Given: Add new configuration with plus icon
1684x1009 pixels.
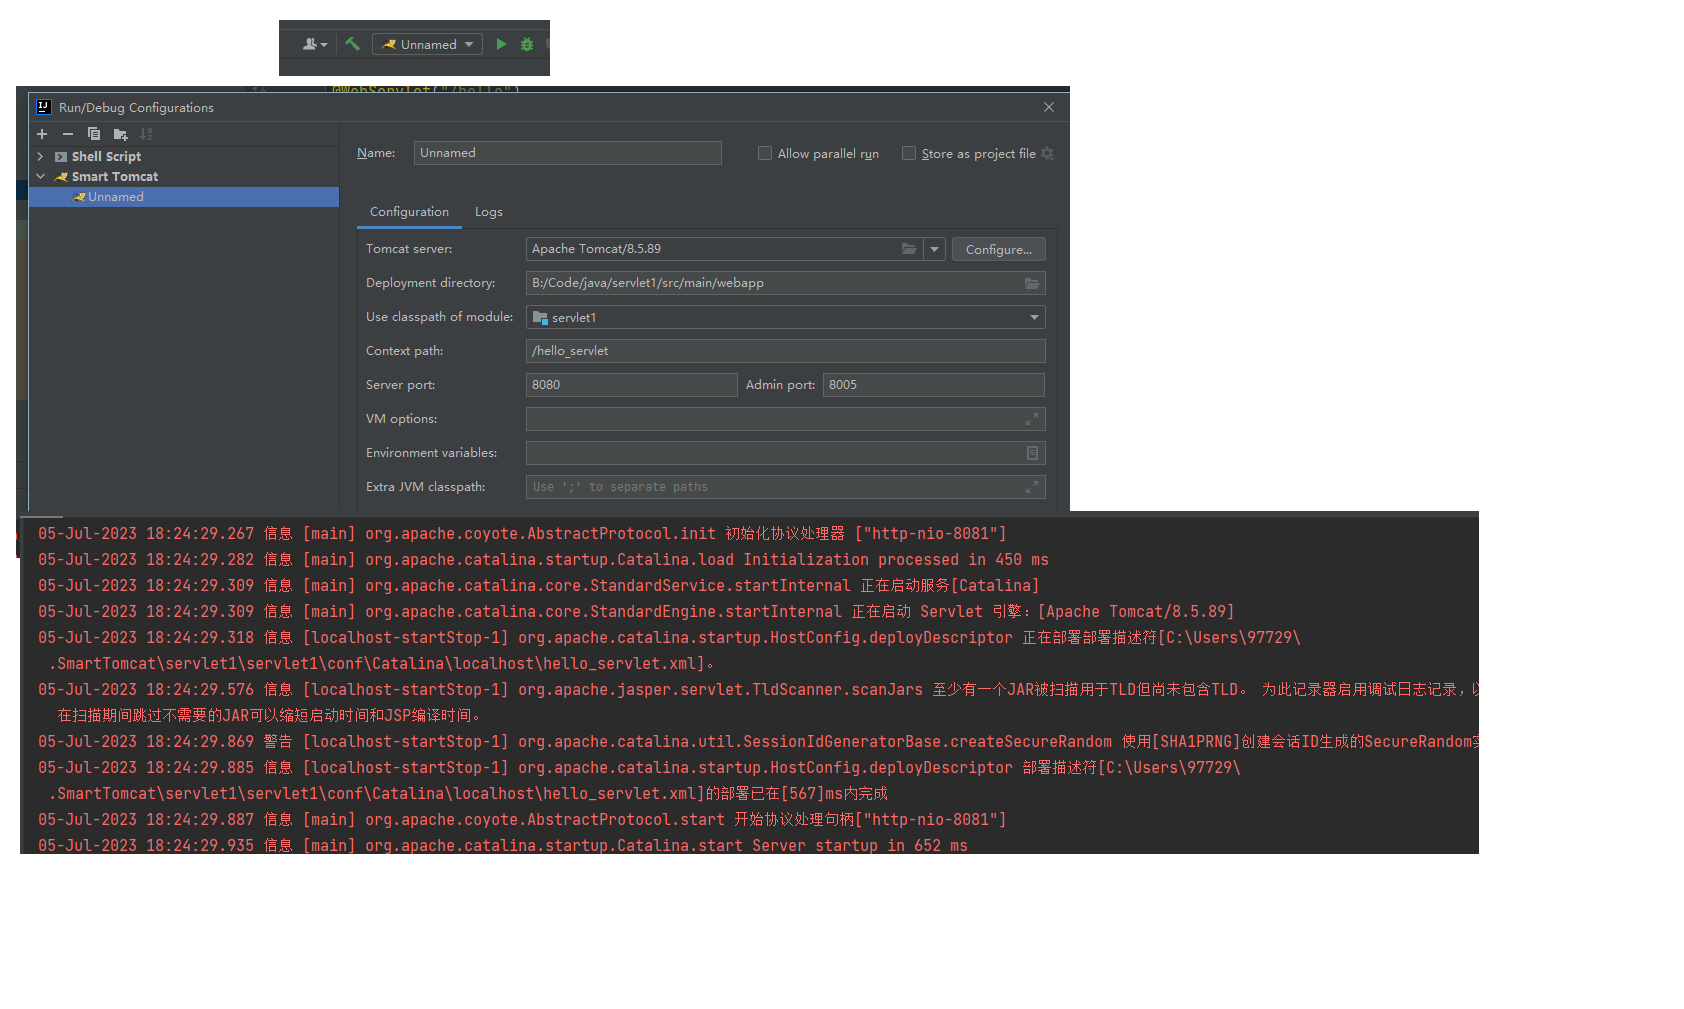Looking at the screenshot, I should 42,134.
